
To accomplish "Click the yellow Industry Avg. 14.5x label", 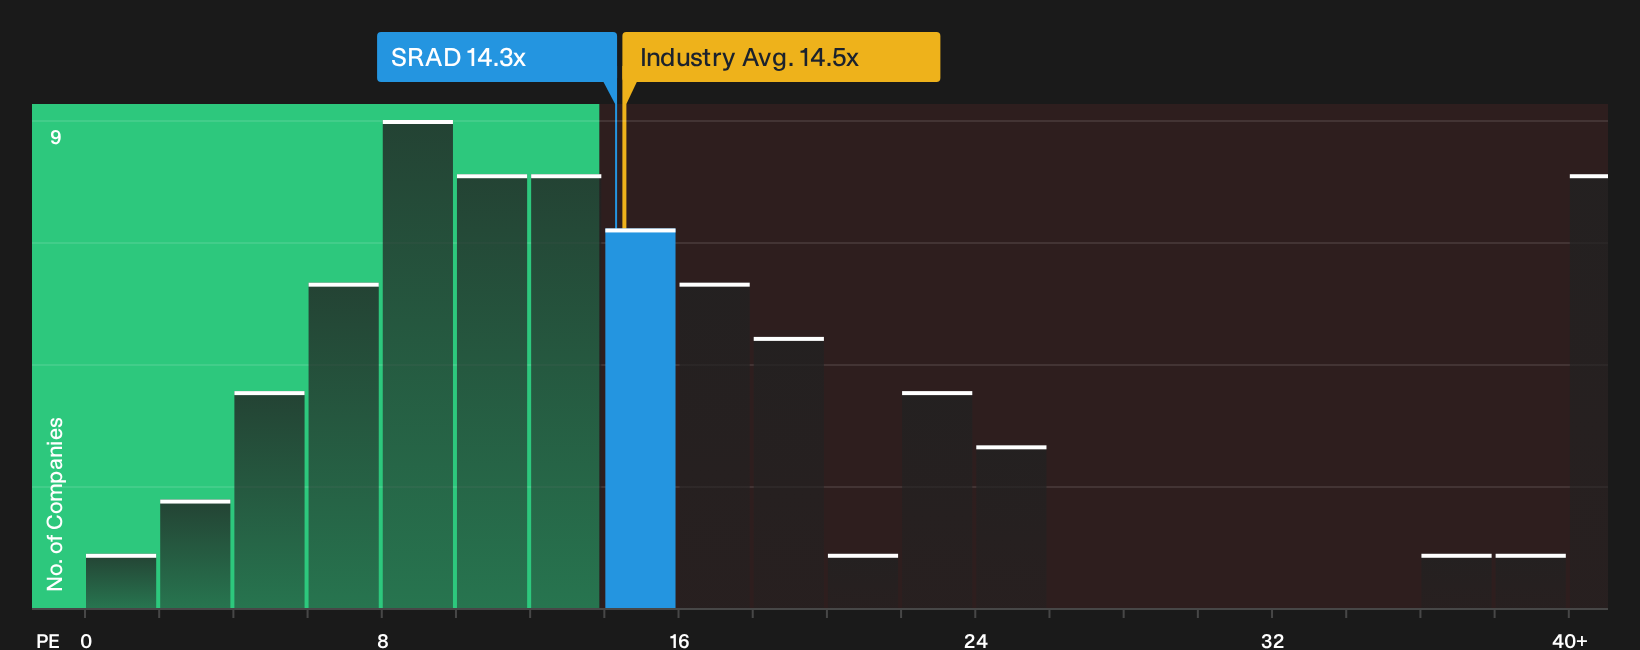I will (x=781, y=57).
